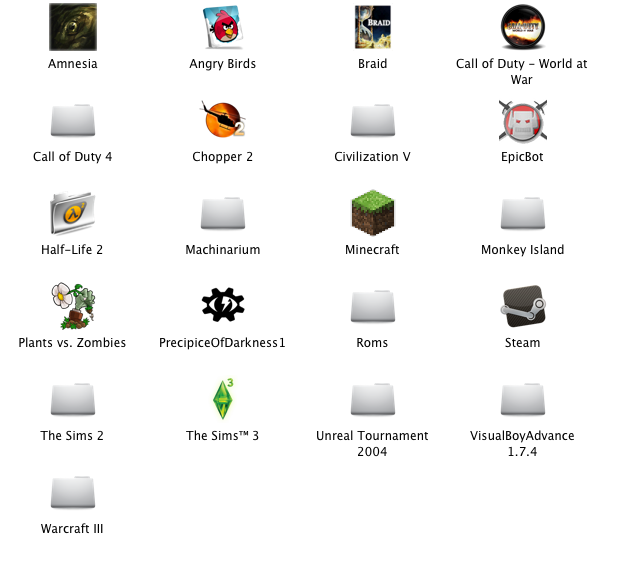Select the Machinarium folder
The width and height of the screenshot is (627, 571).
coord(222,214)
